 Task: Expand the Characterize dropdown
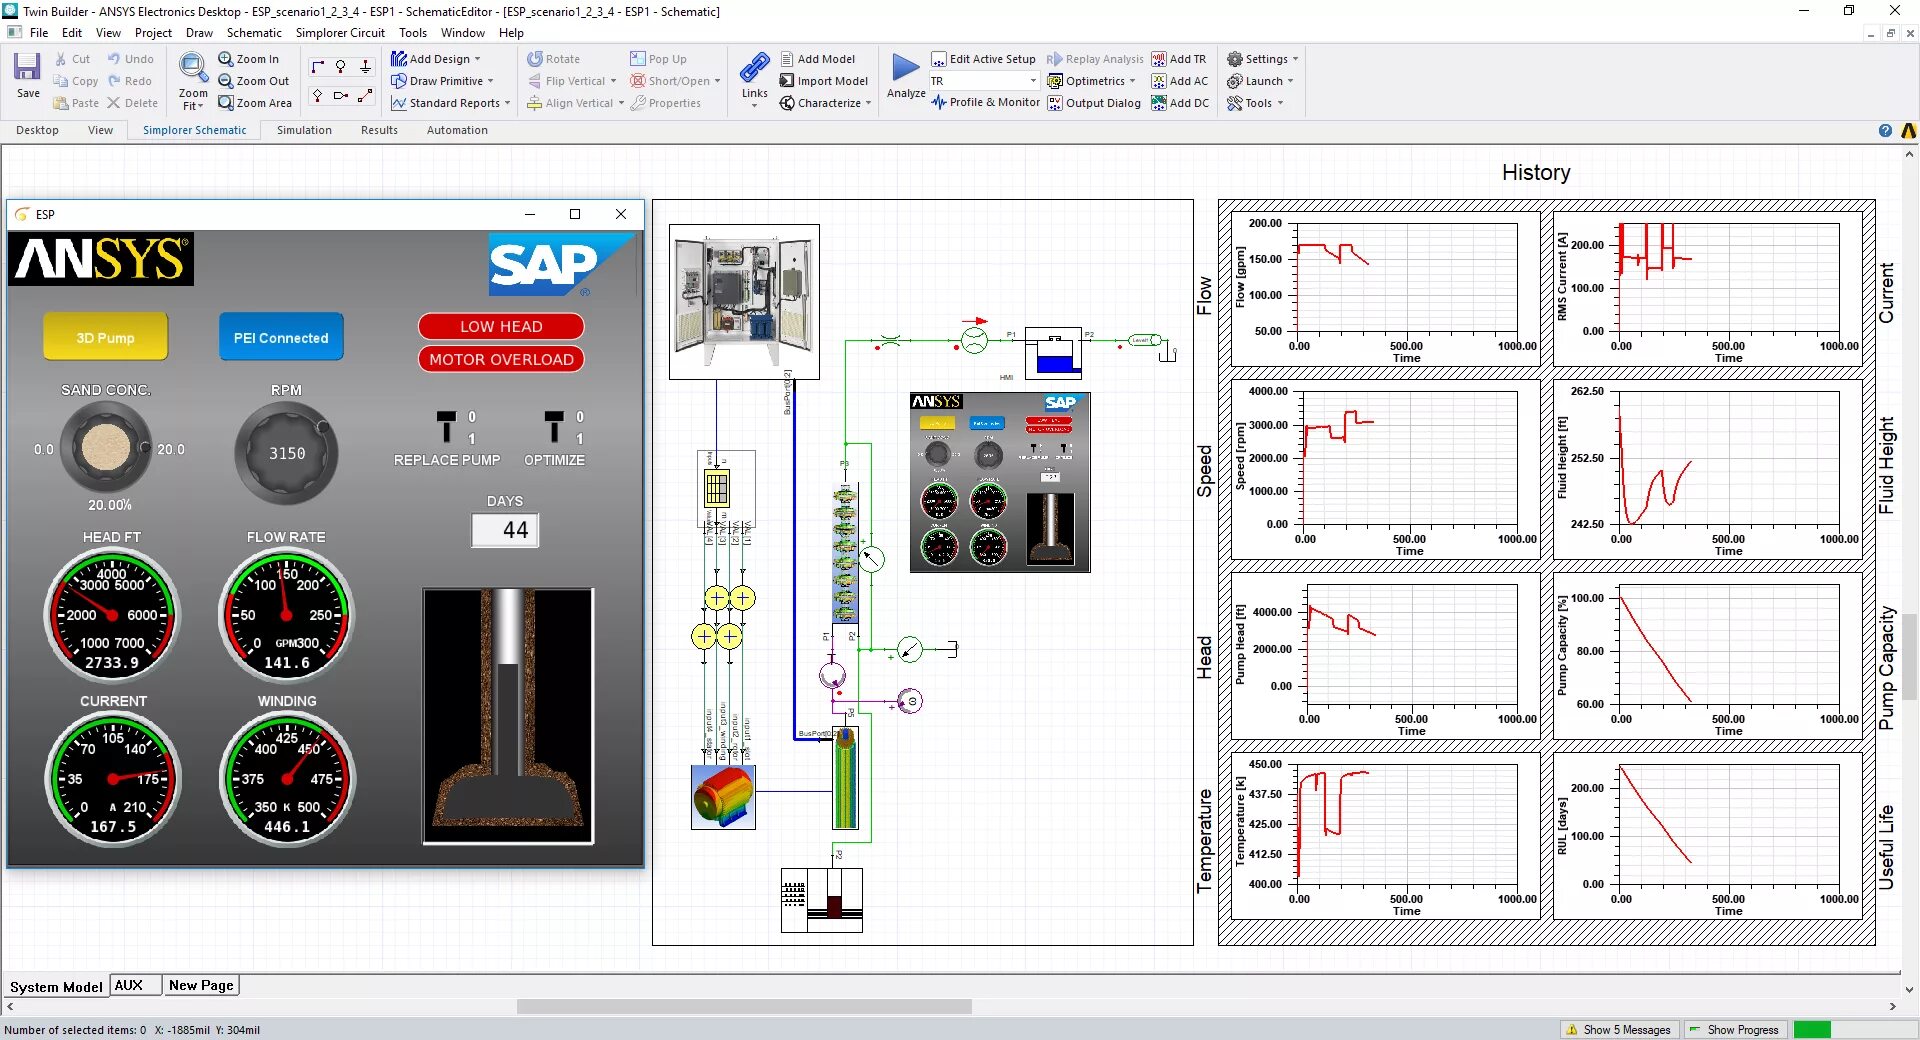tap(868, 103)
